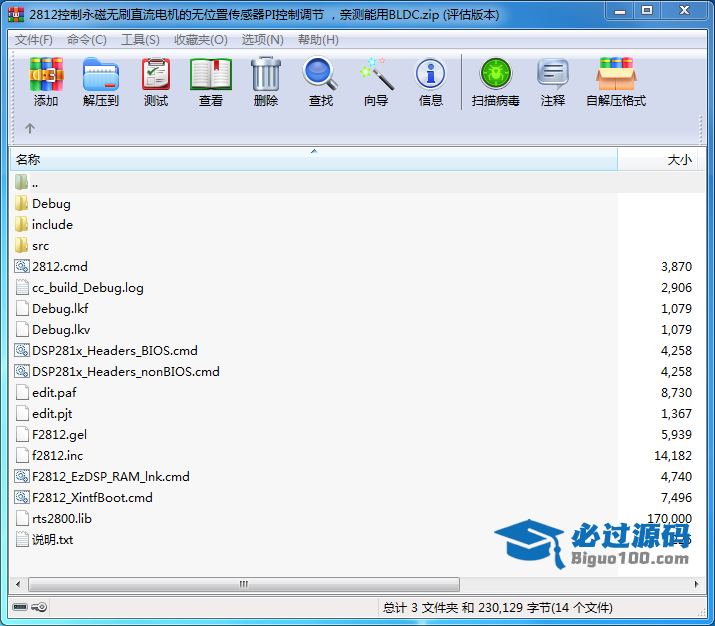
Task: Open the 选项(N) menu
Action: (263, 40)
